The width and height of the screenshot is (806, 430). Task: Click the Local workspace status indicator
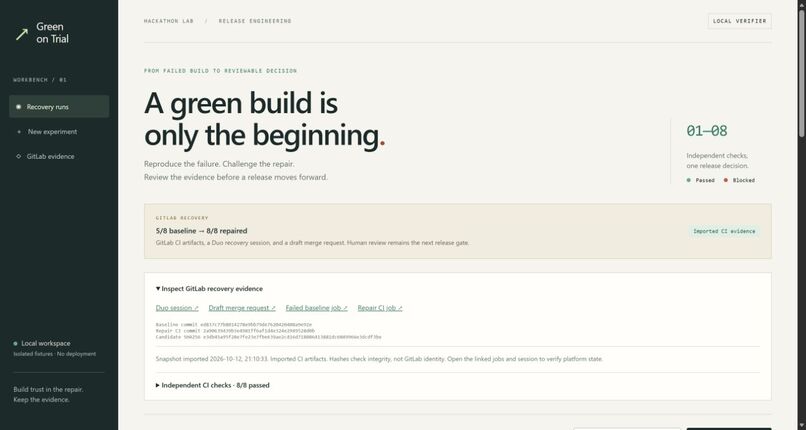tap(42, 343)
